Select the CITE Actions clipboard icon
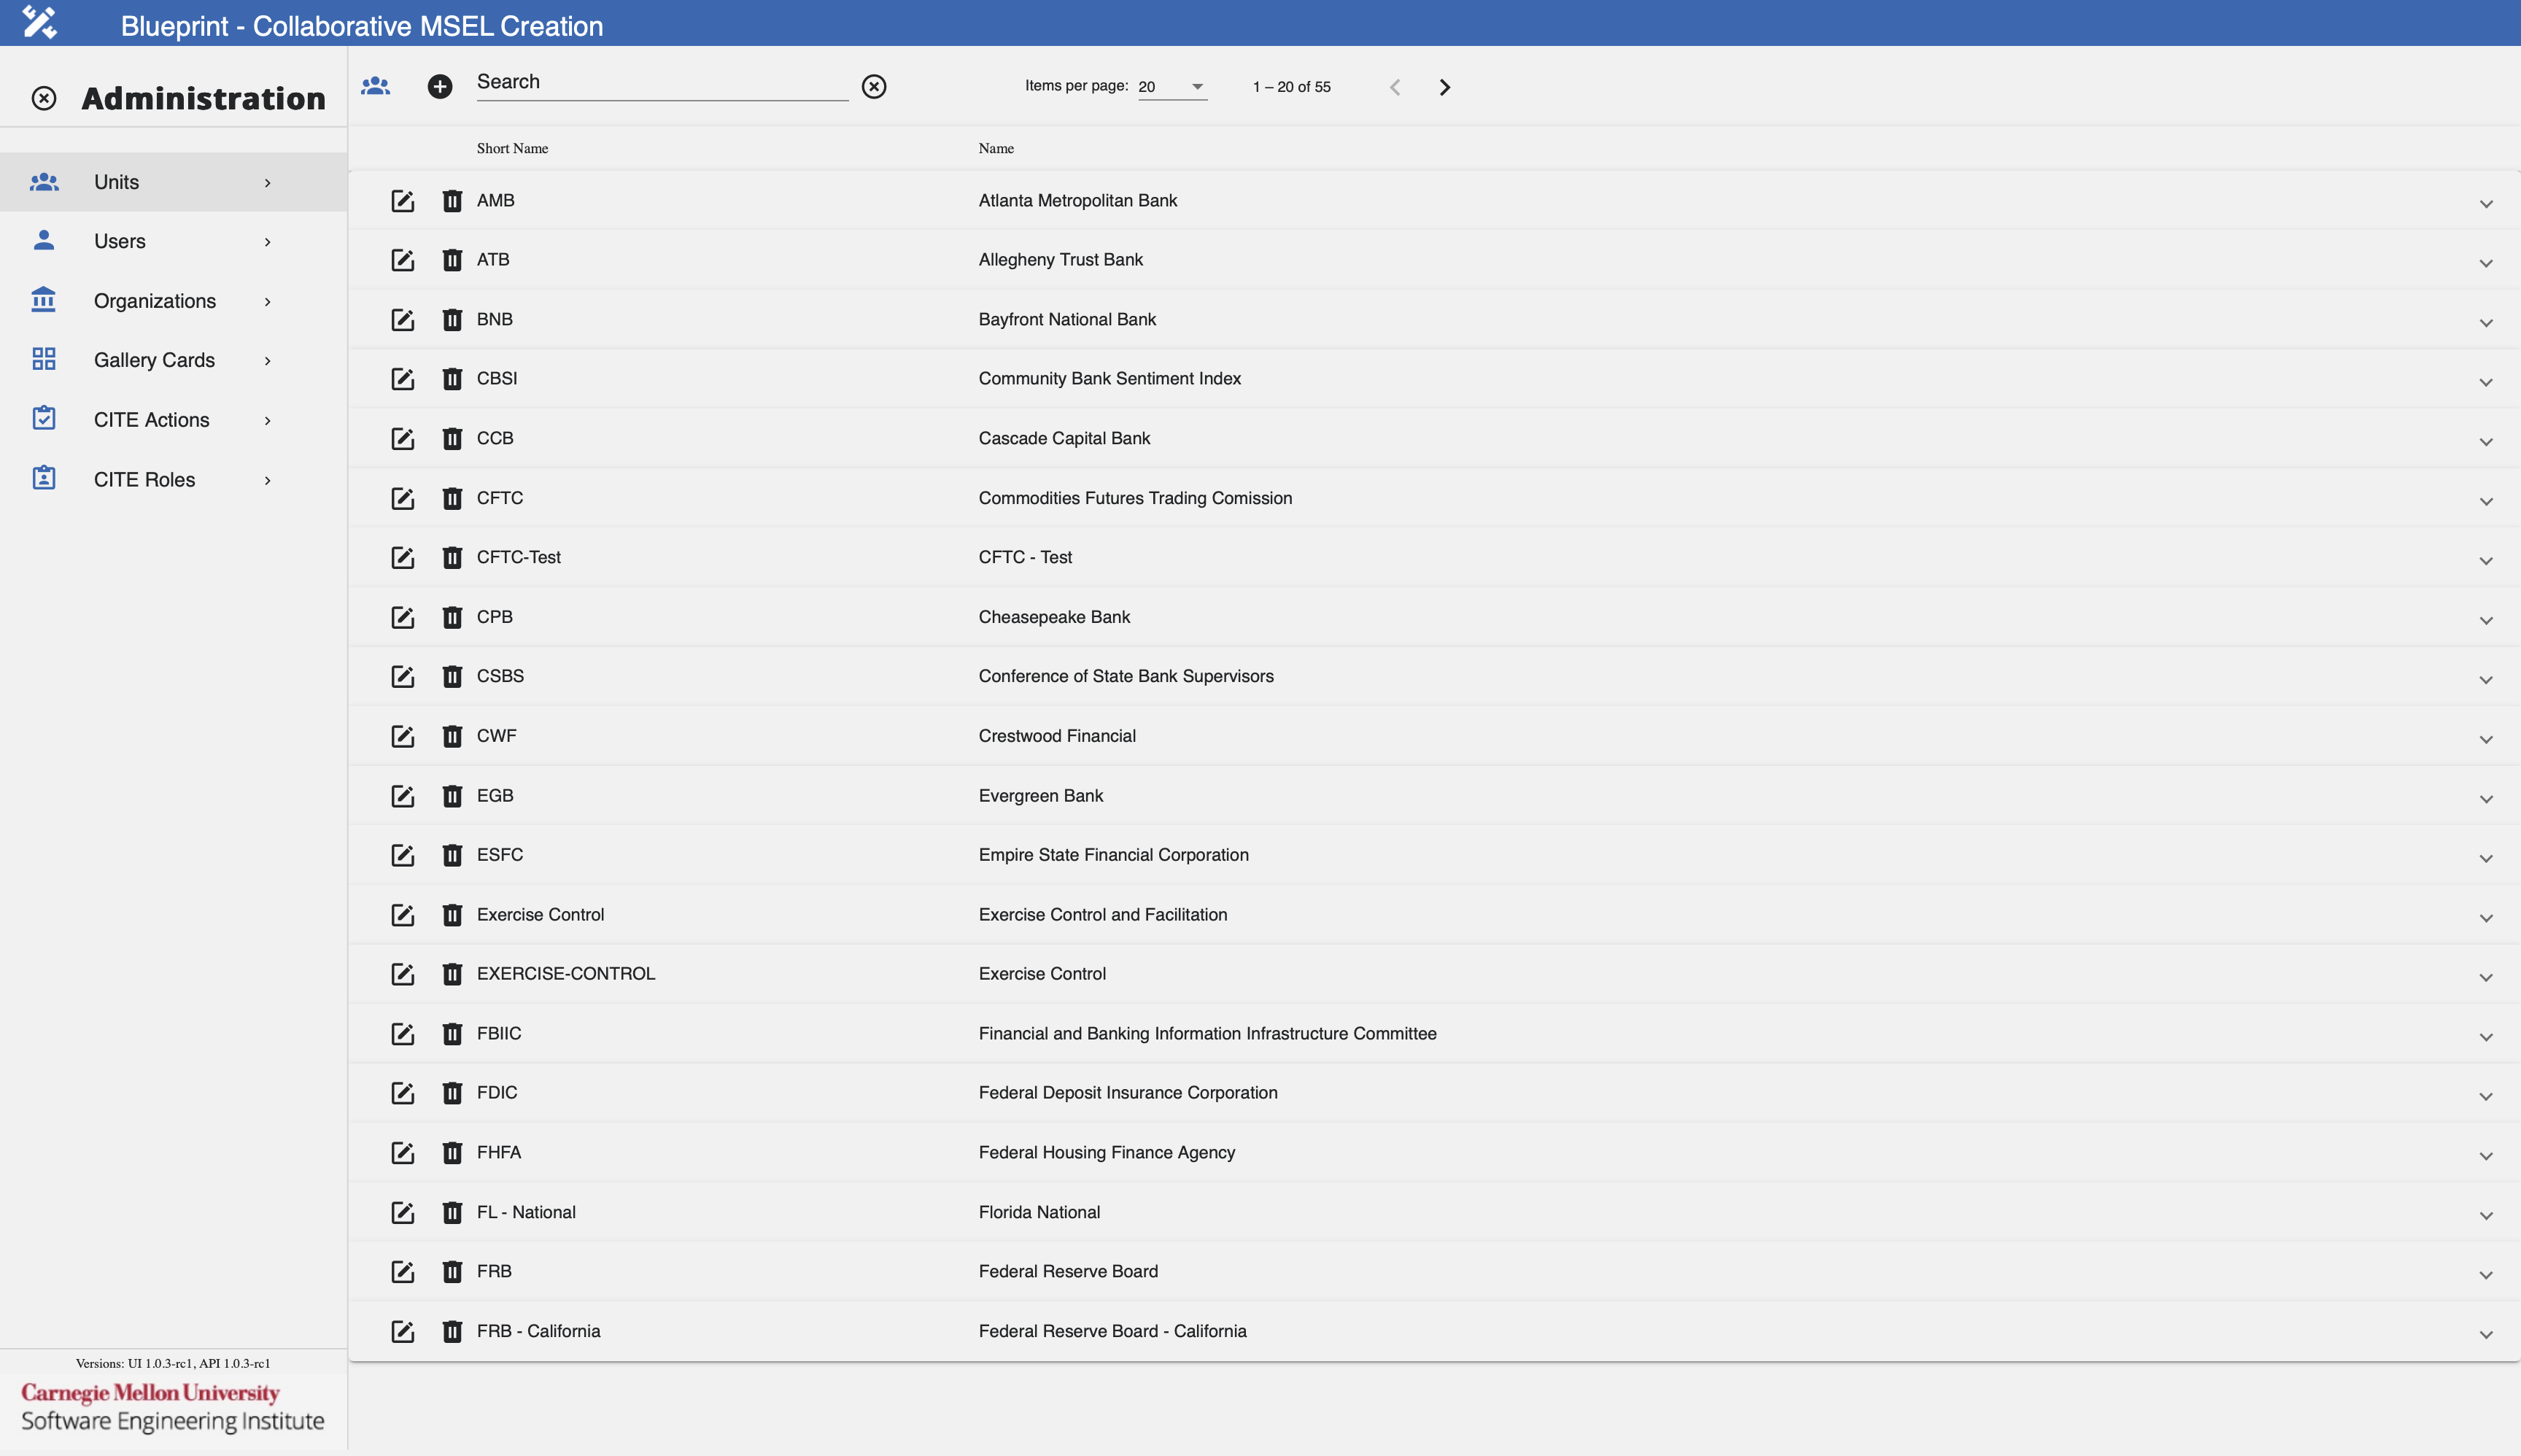2521x1456 pixels. point(44,419)
